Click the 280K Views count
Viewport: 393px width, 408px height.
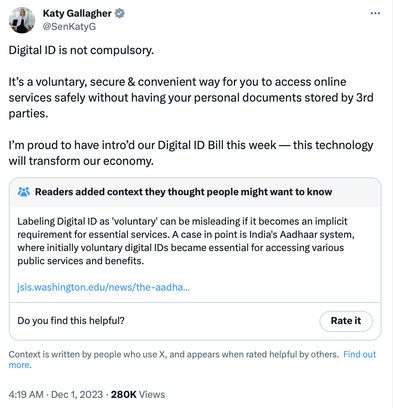138,394
